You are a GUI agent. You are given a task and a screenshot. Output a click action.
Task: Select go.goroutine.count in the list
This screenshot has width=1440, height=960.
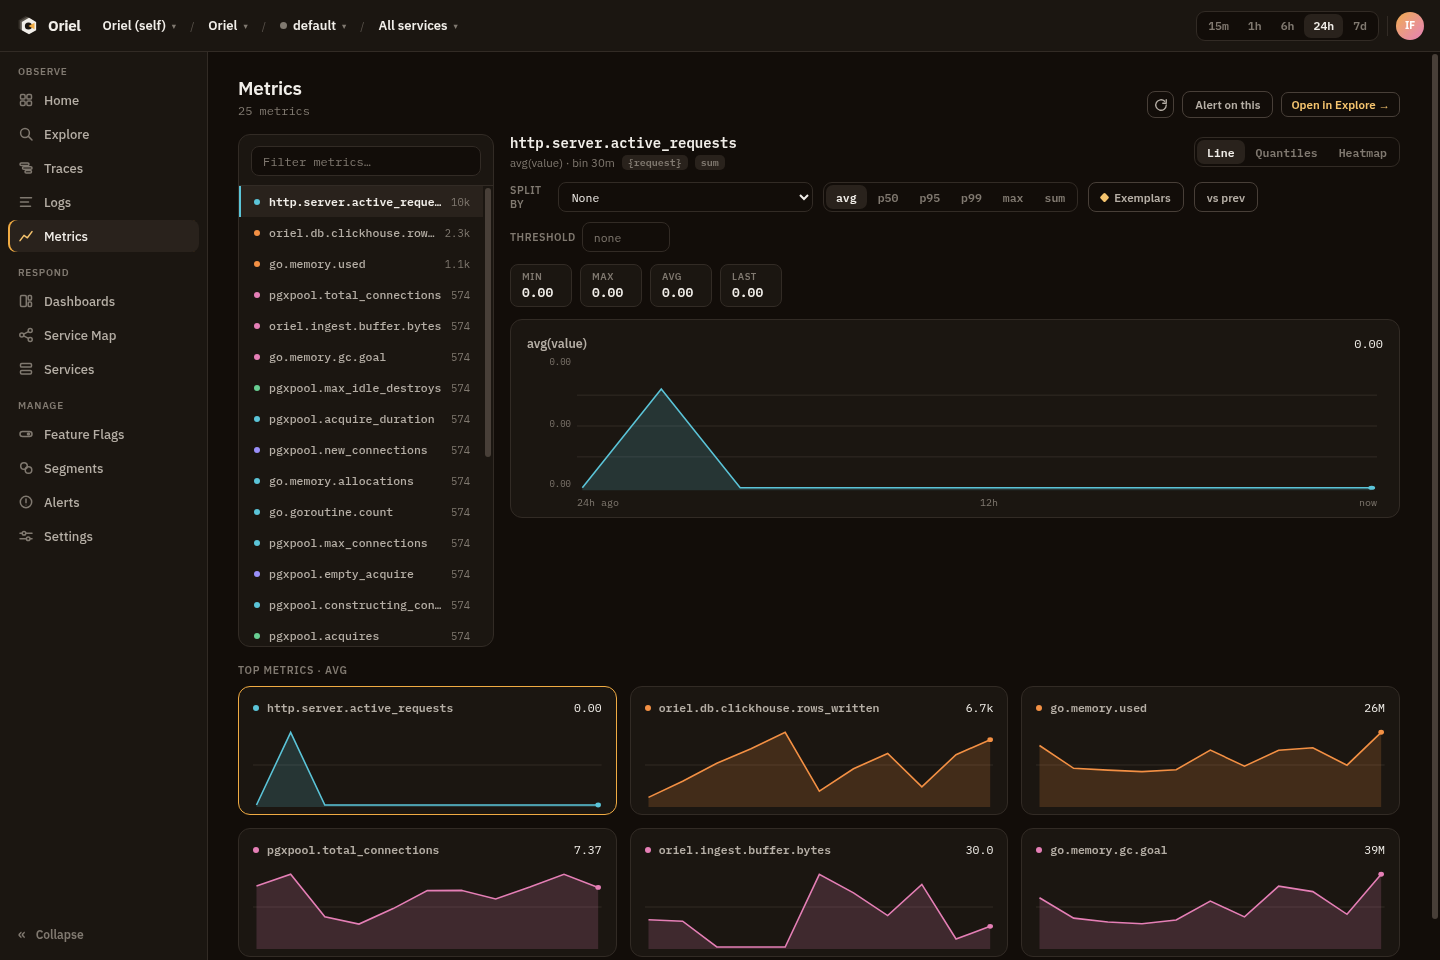[362, 512]
